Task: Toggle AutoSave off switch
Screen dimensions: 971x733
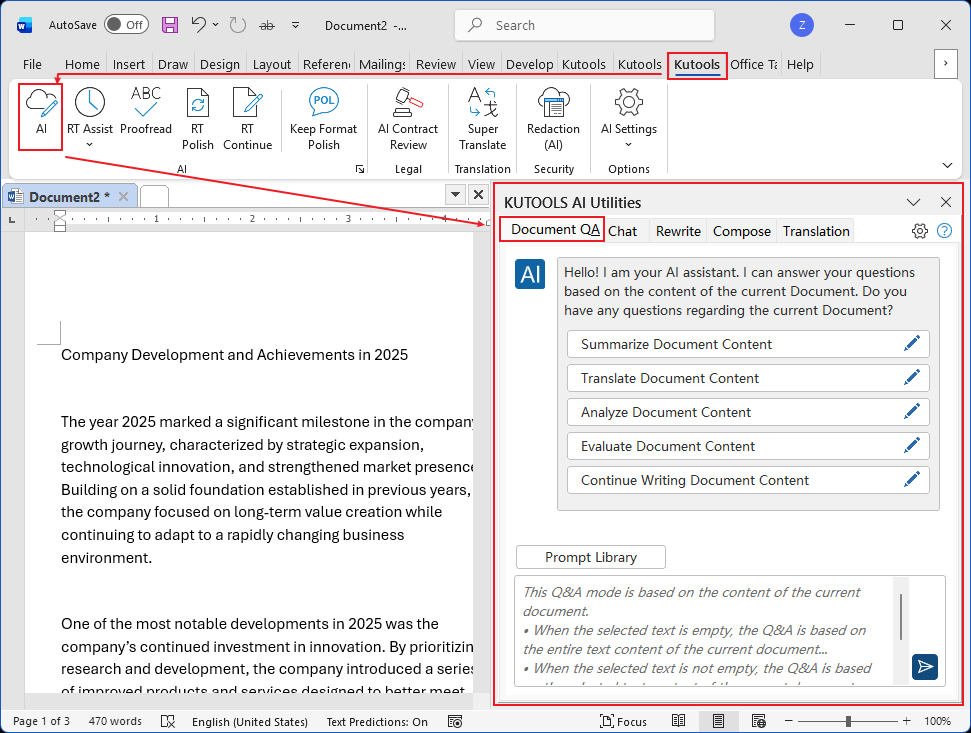Action: point(127,25)
